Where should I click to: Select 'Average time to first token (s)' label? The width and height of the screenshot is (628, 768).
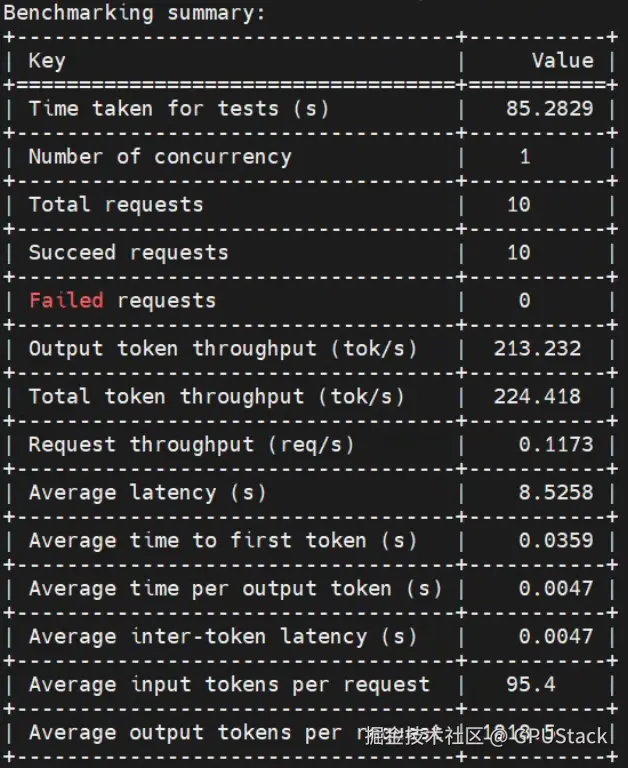[x=222, y=541]
